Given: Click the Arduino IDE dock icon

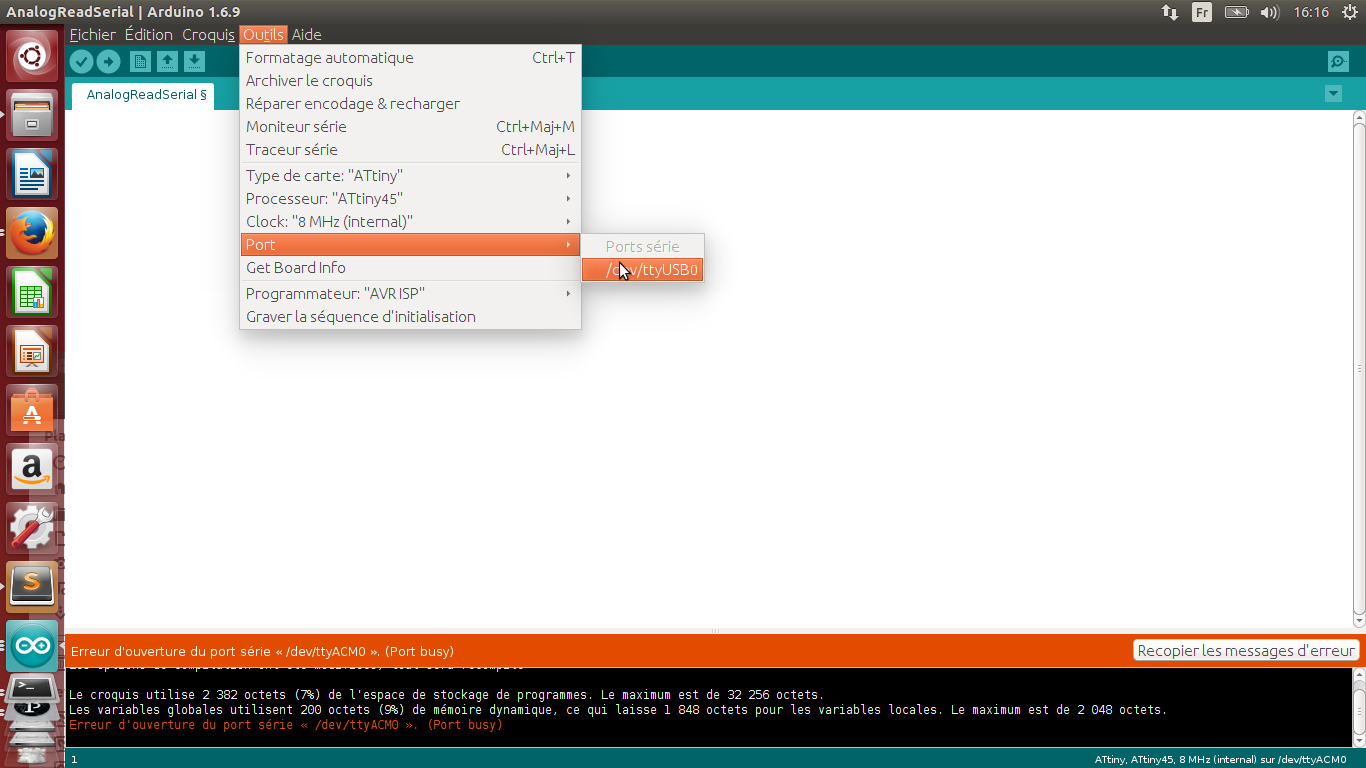Looking at the screenshot, I should coord(33,646).
